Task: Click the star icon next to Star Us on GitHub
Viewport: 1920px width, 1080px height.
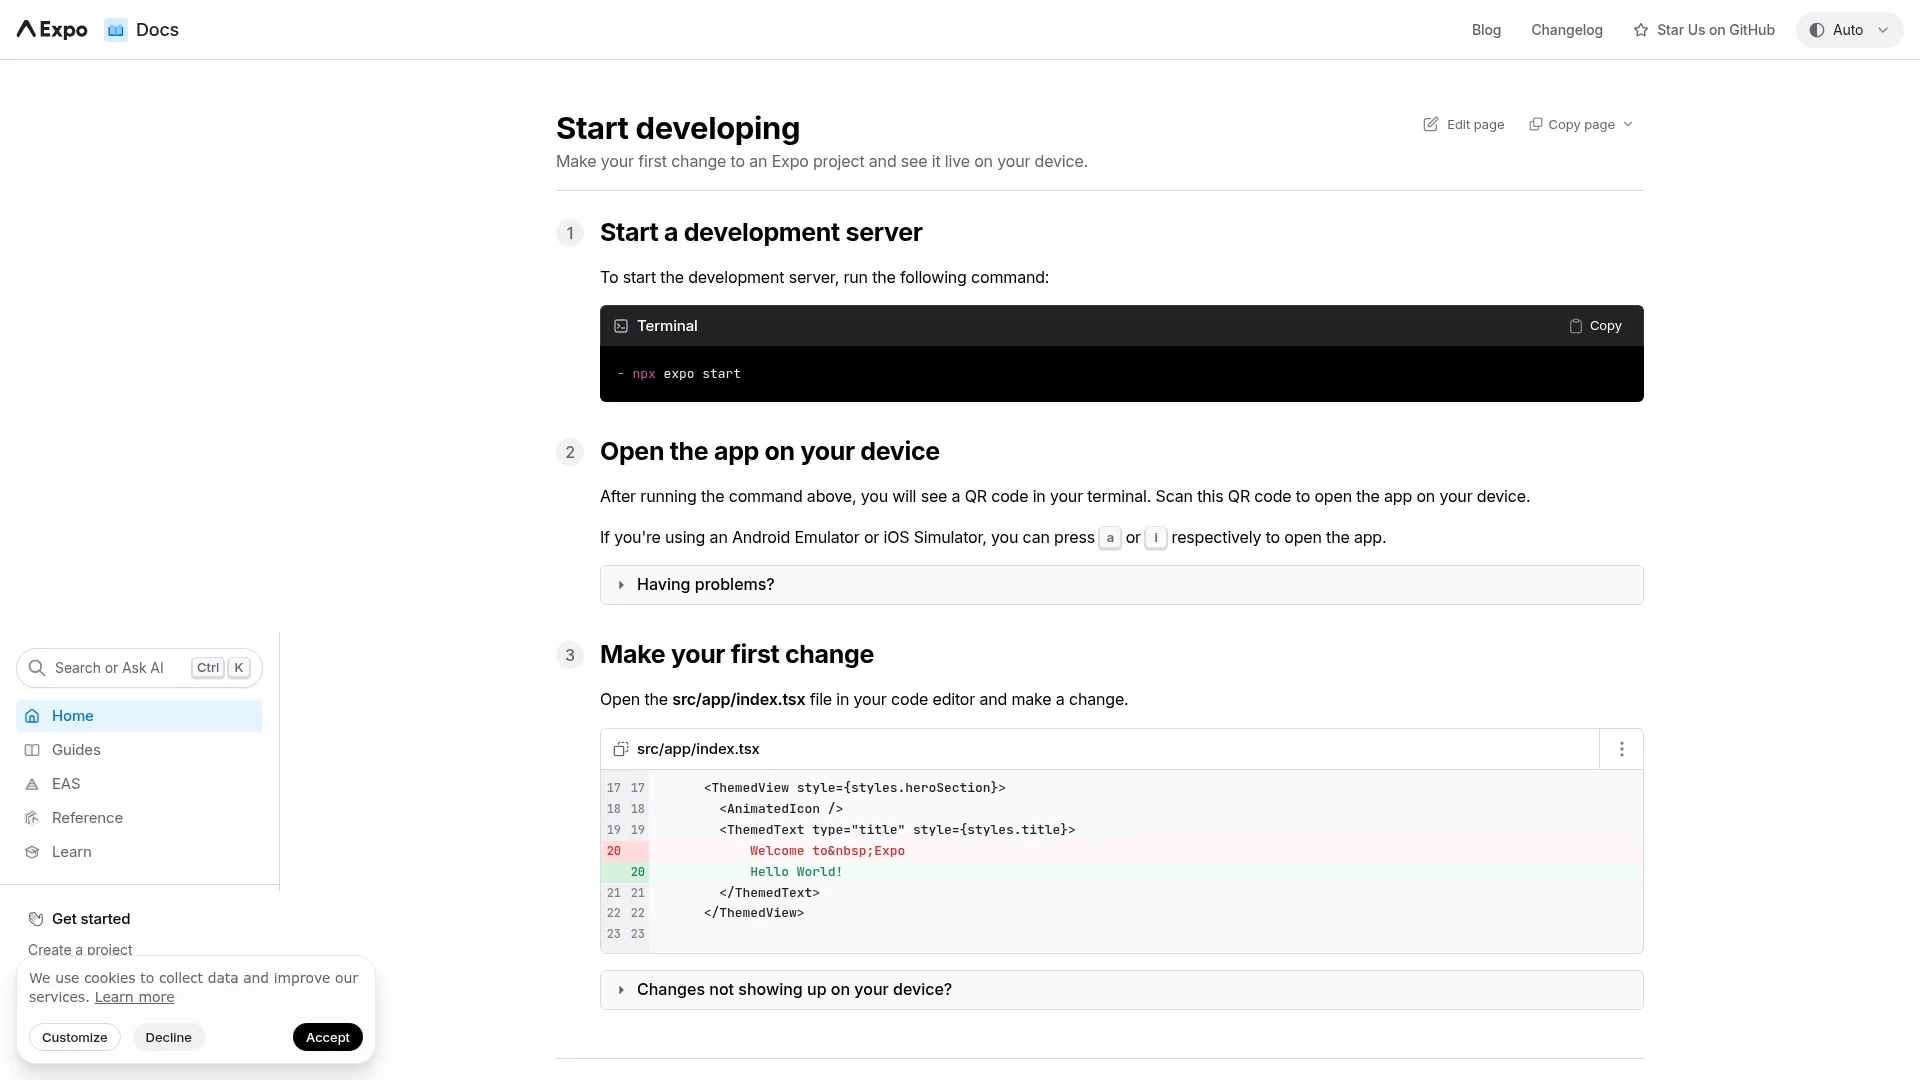Action: coord(1640,30)
